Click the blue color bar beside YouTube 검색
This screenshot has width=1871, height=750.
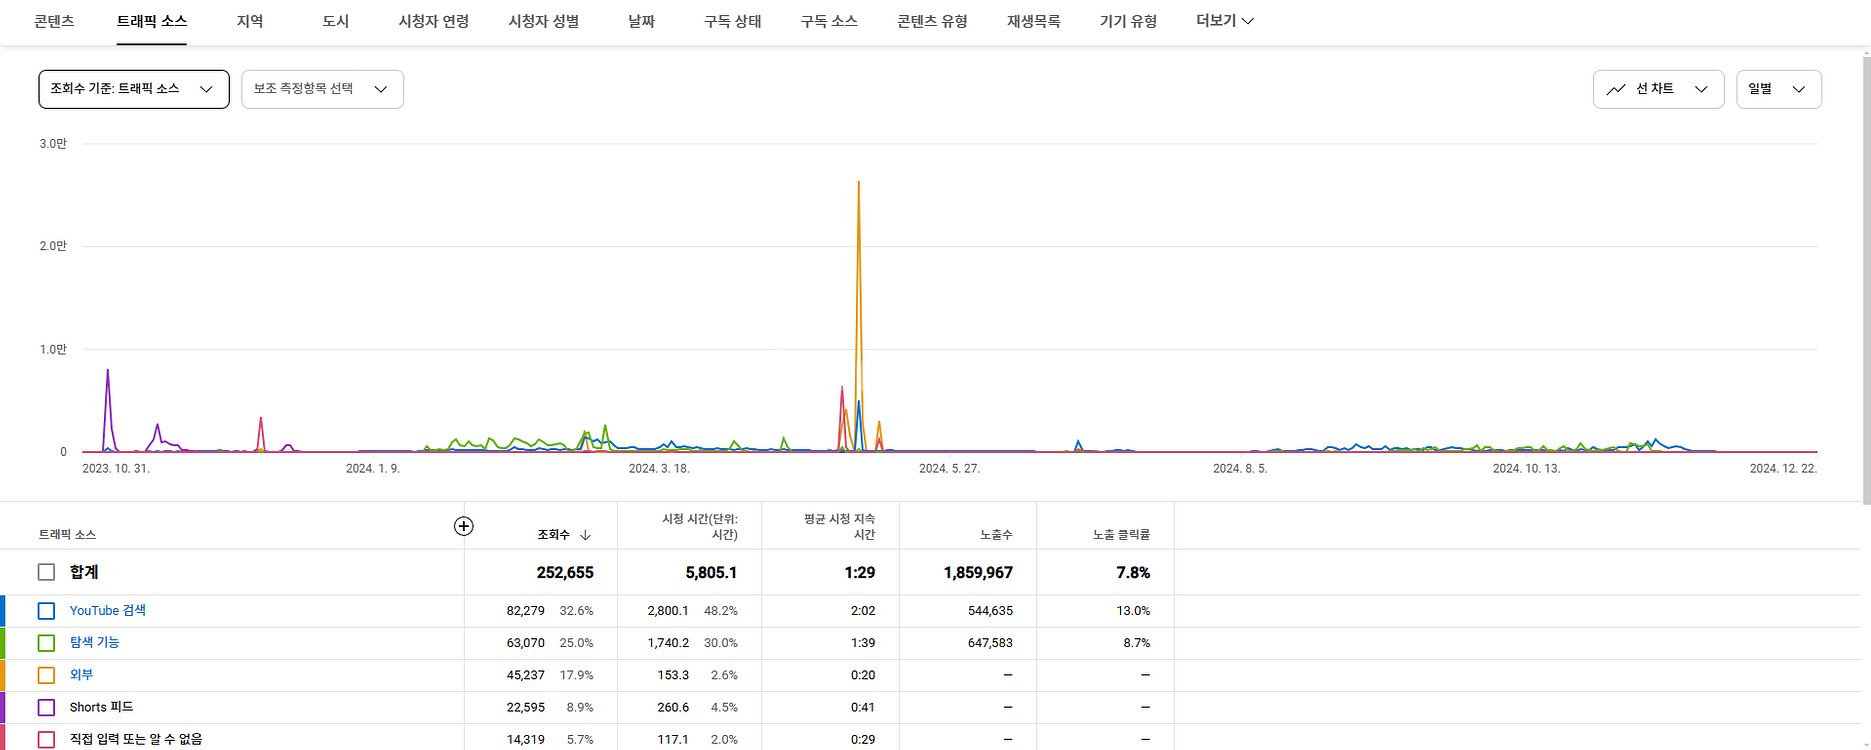click(2, 611)
